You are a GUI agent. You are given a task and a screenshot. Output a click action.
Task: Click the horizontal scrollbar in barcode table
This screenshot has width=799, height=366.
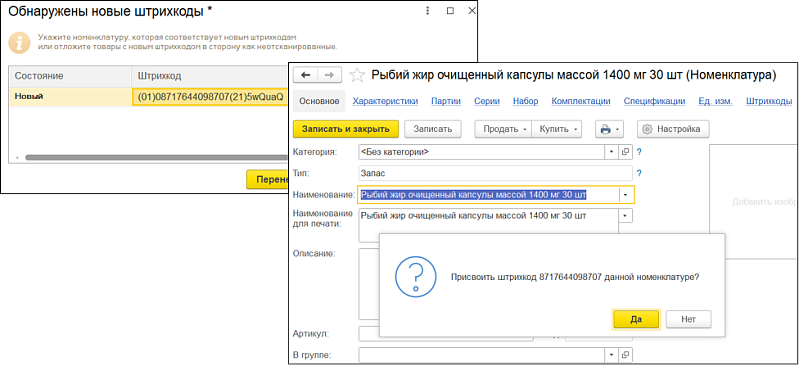(156, 158)
